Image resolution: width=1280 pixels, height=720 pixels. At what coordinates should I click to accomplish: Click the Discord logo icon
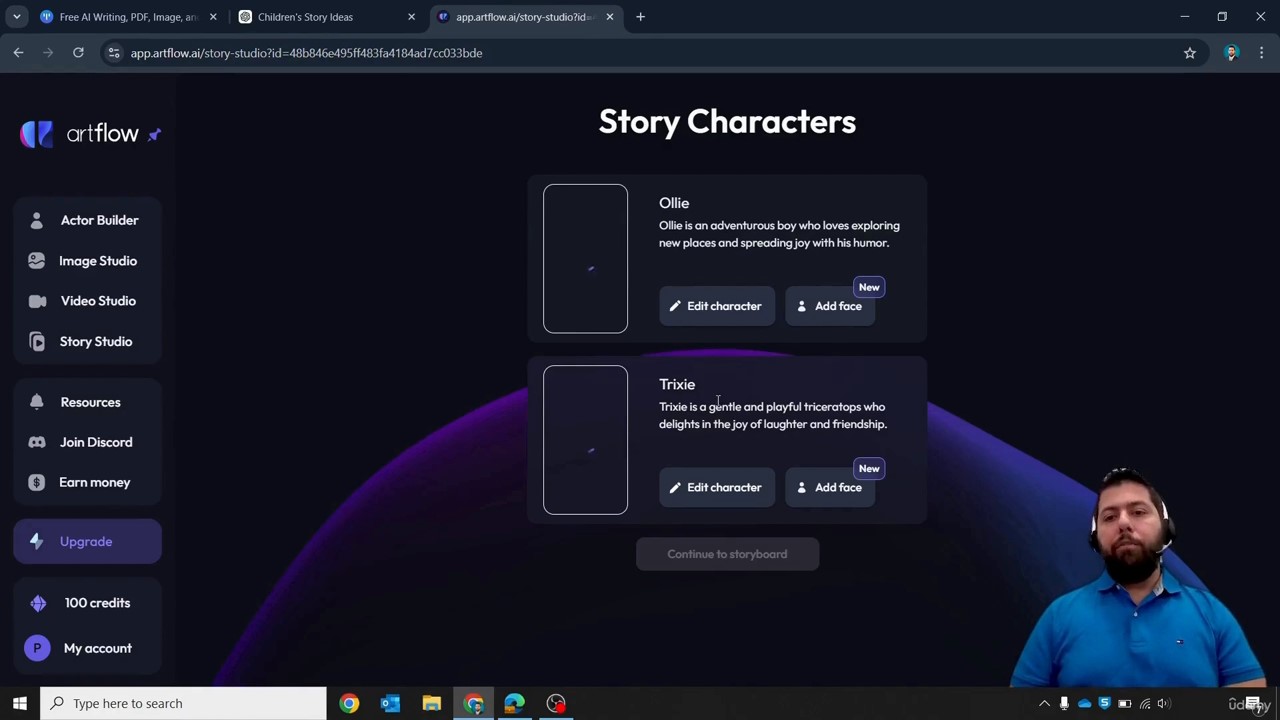(x=37, y=442)
